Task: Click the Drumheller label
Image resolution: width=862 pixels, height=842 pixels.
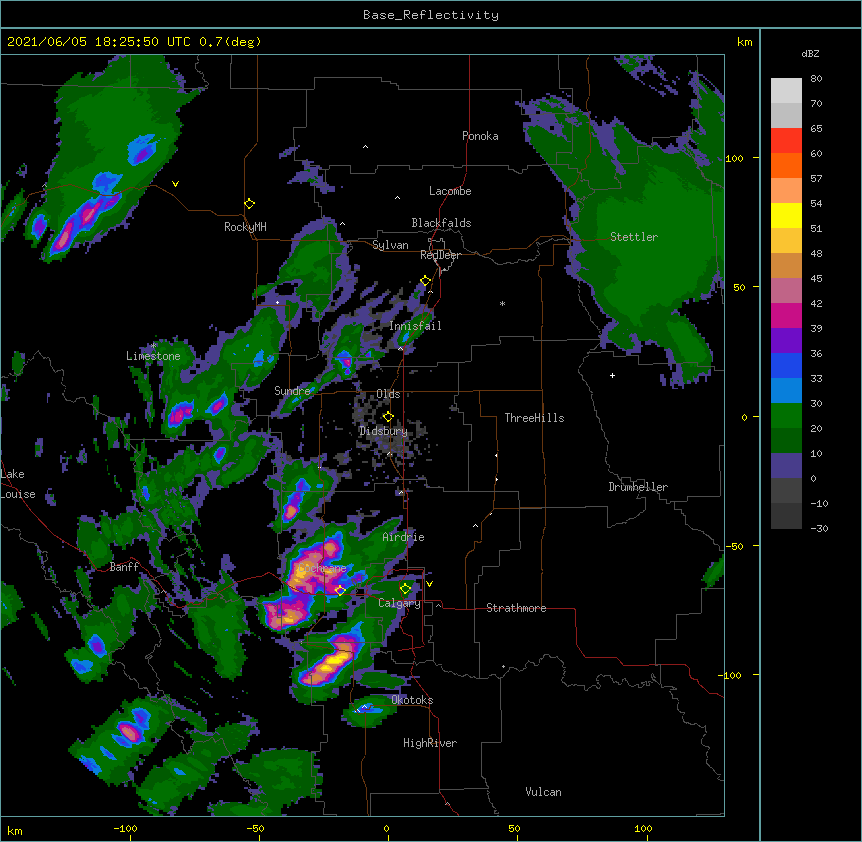Action: point(638,487)
